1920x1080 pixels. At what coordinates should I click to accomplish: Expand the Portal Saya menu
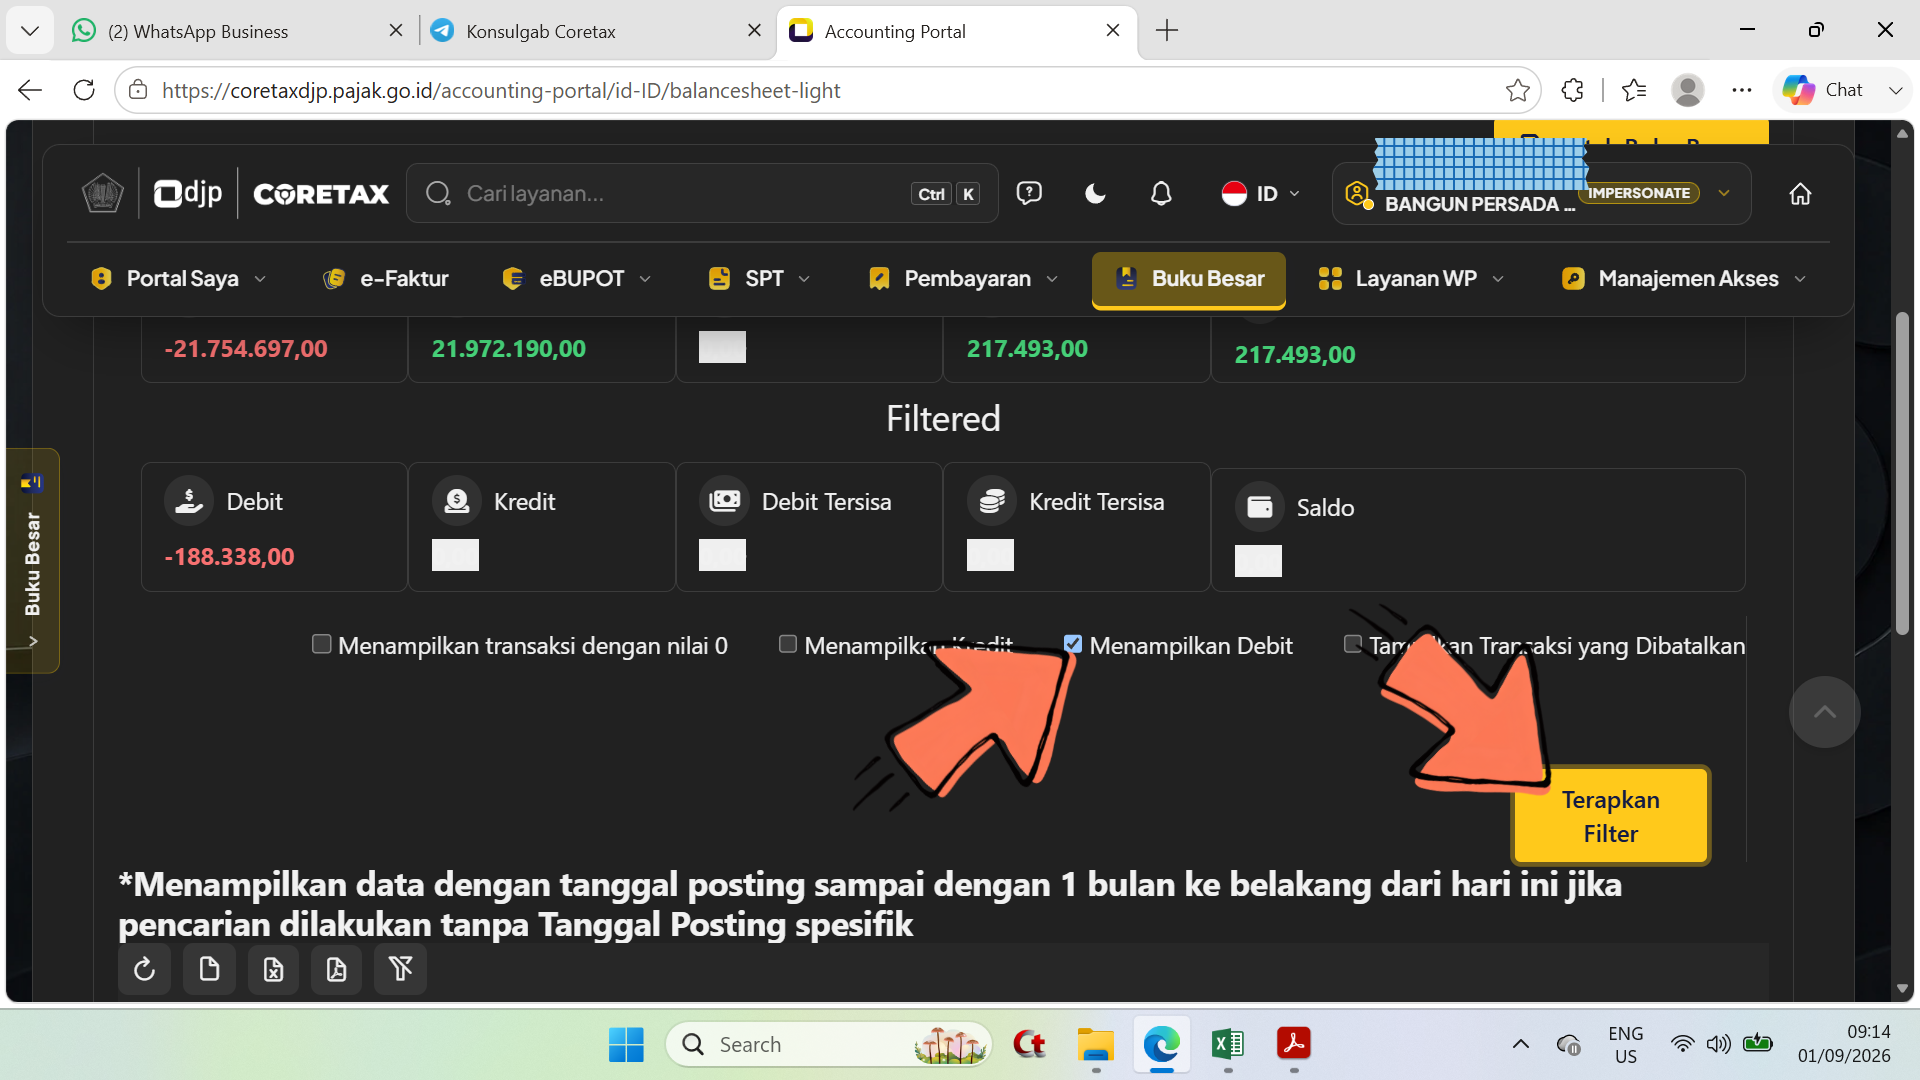coord(178,279)
